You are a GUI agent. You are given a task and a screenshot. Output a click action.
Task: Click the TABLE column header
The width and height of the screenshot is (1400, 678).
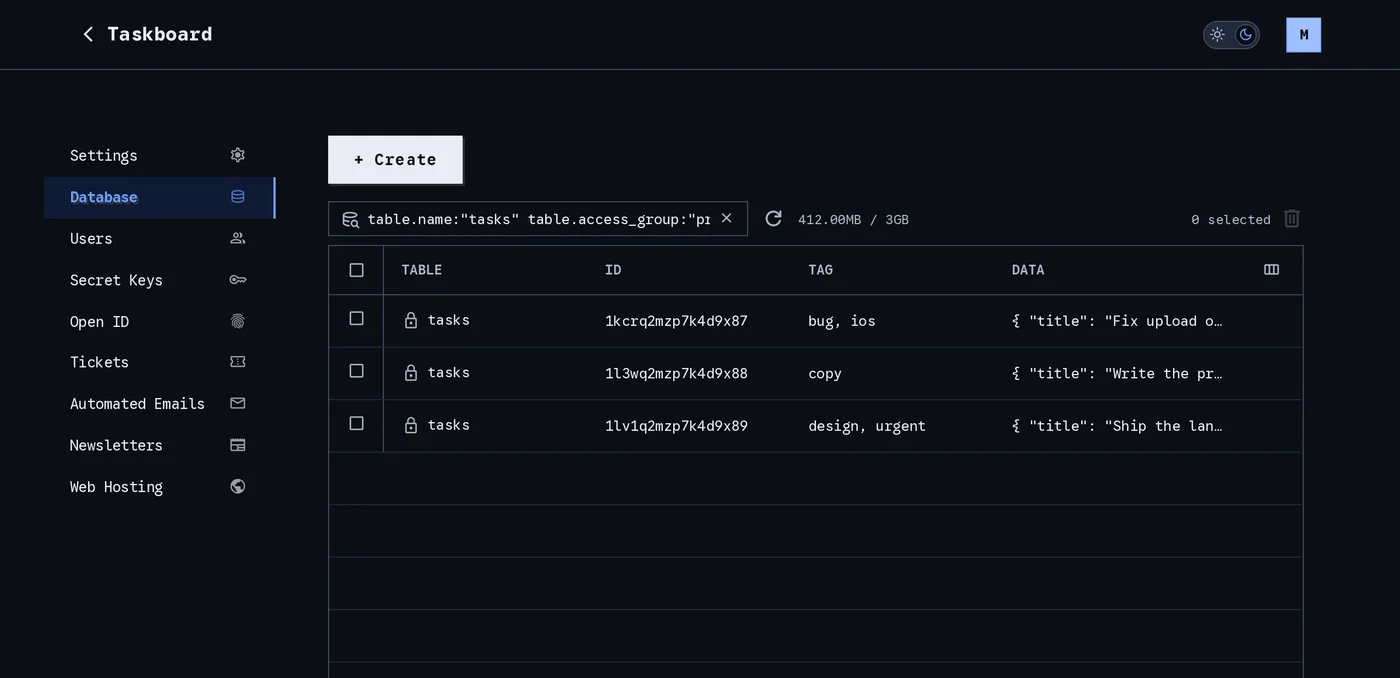pyautogui.click(x=422, y=270)
